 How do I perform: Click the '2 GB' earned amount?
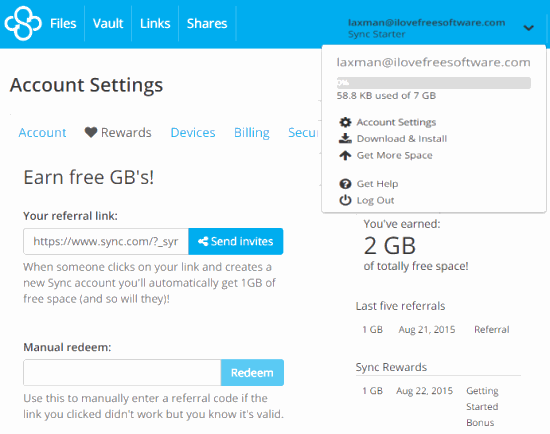pyautogui.click(x=390, y=245)
